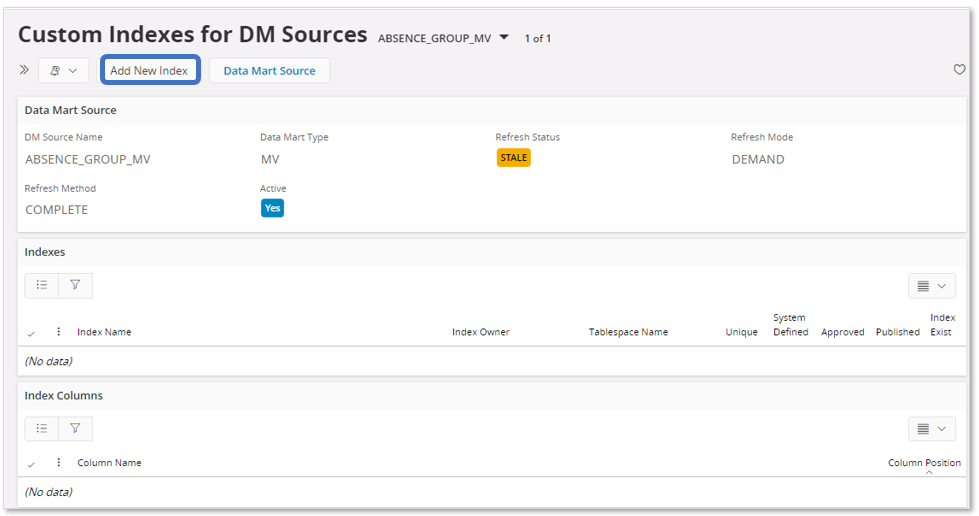Sort by the Index Name column header
The width and height of the screenshot is (979, 516).
104,332
